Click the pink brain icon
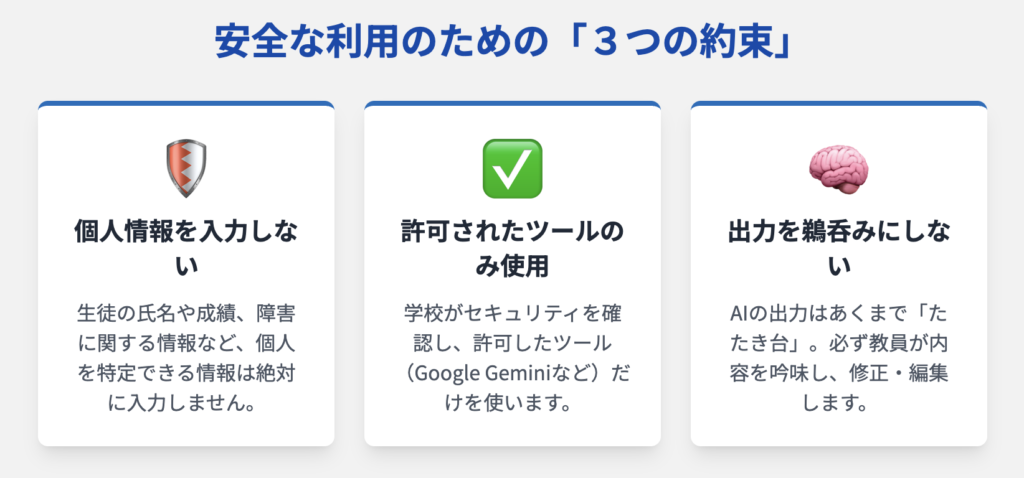1024x478 pixels. point(839,169)
